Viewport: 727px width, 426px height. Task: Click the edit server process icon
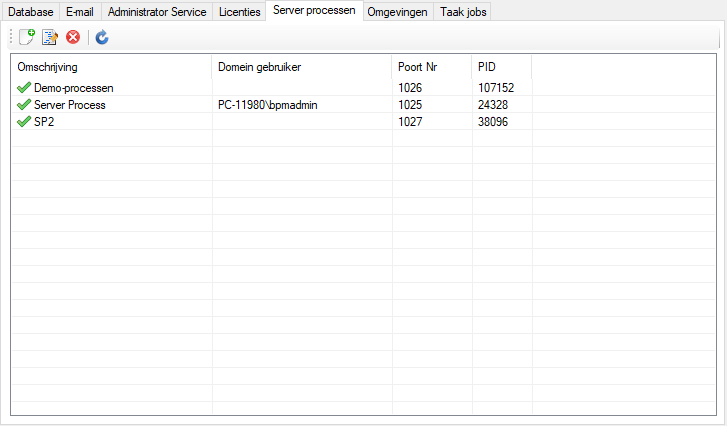point(50,38)
